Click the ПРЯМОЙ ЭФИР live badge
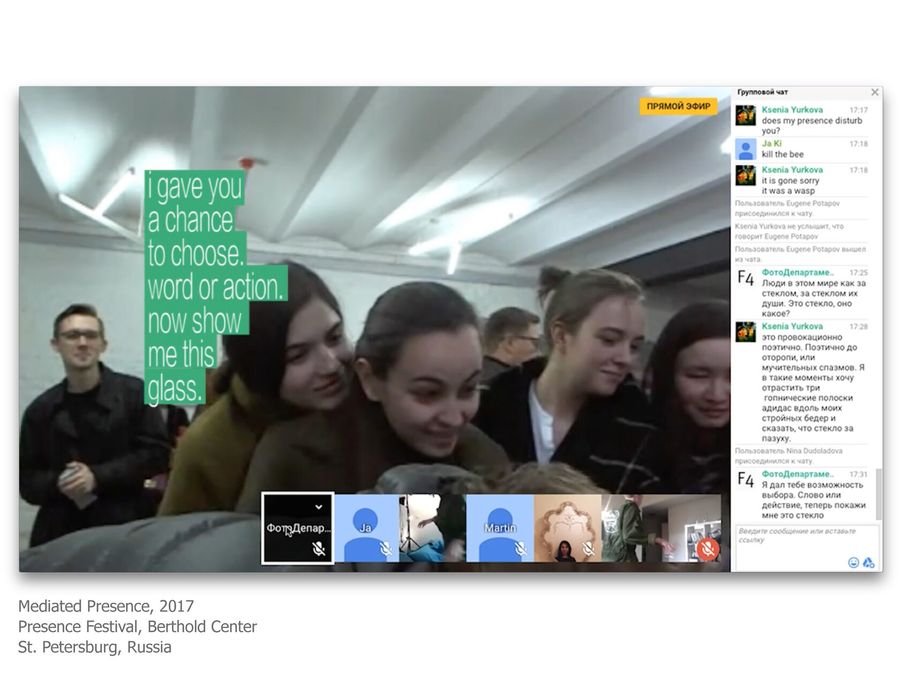 click(678, 106)
